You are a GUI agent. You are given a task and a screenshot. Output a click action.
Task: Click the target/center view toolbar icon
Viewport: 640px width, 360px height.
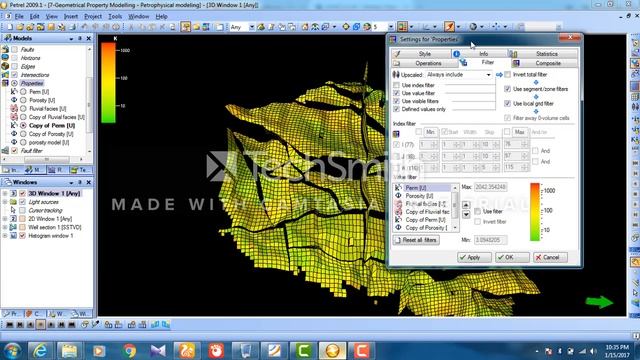click(346, 27)
